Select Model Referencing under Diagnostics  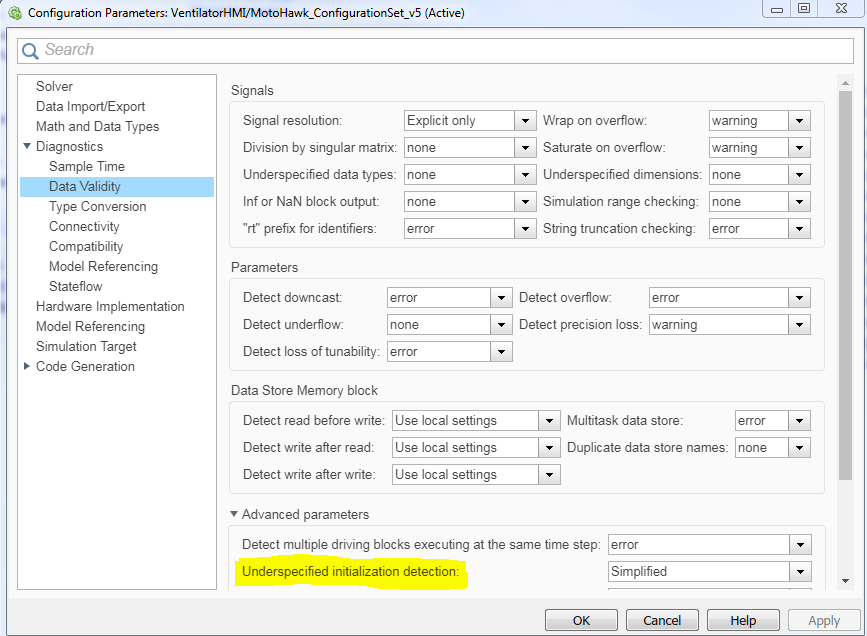(x=103, y=266)
